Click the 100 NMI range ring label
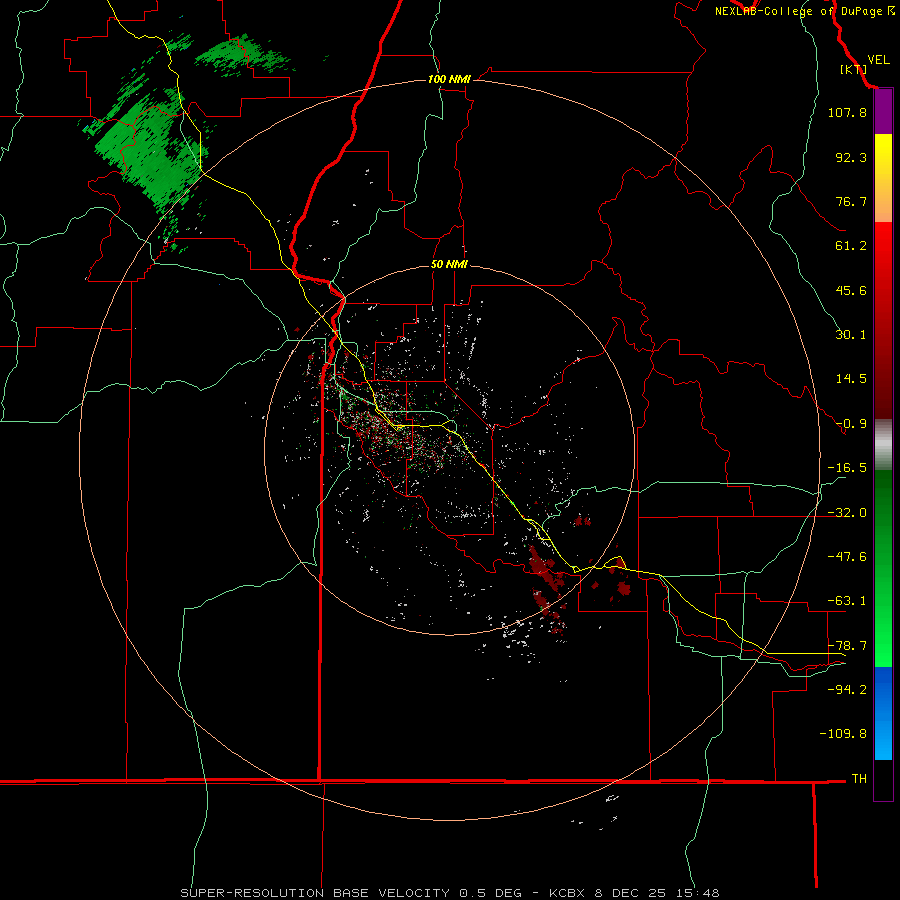 coord(449,79)
